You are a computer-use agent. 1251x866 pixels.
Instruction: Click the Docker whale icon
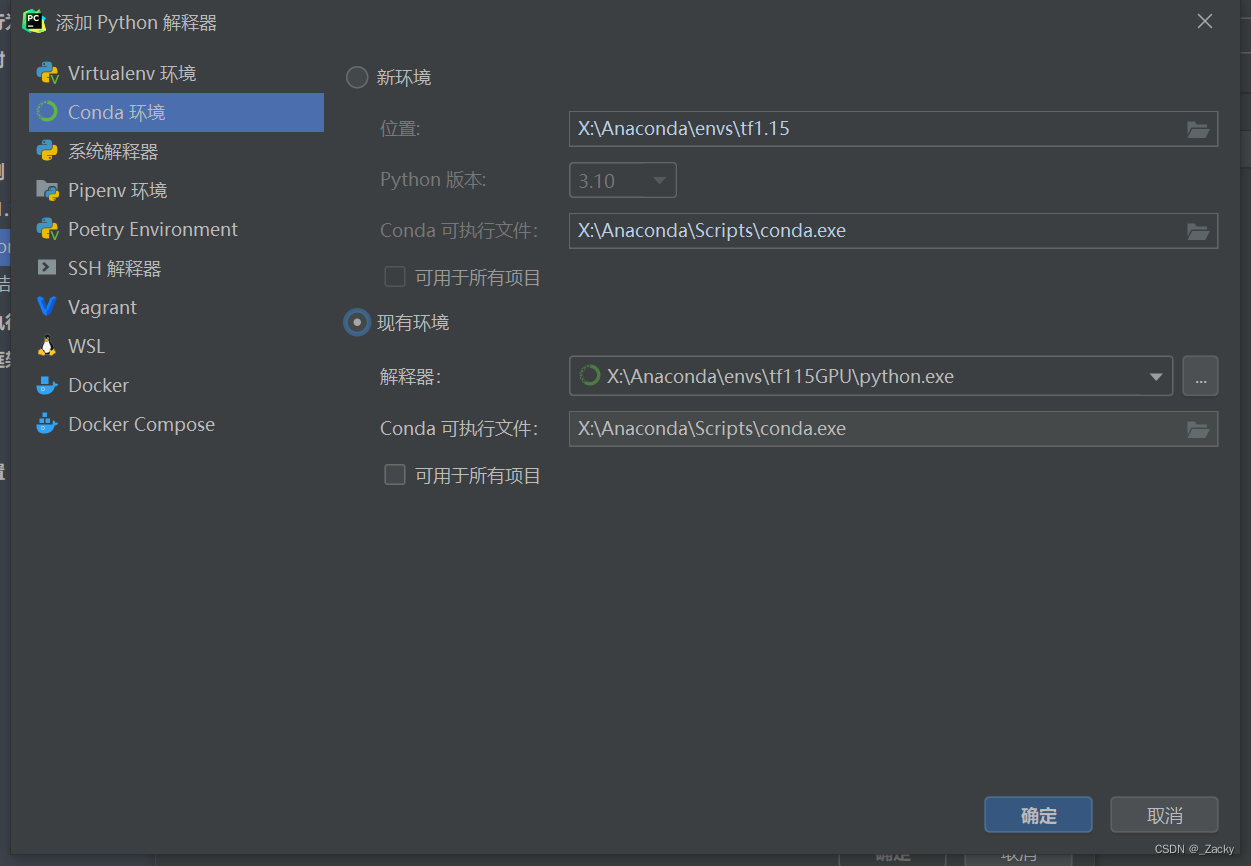(47, 385)
